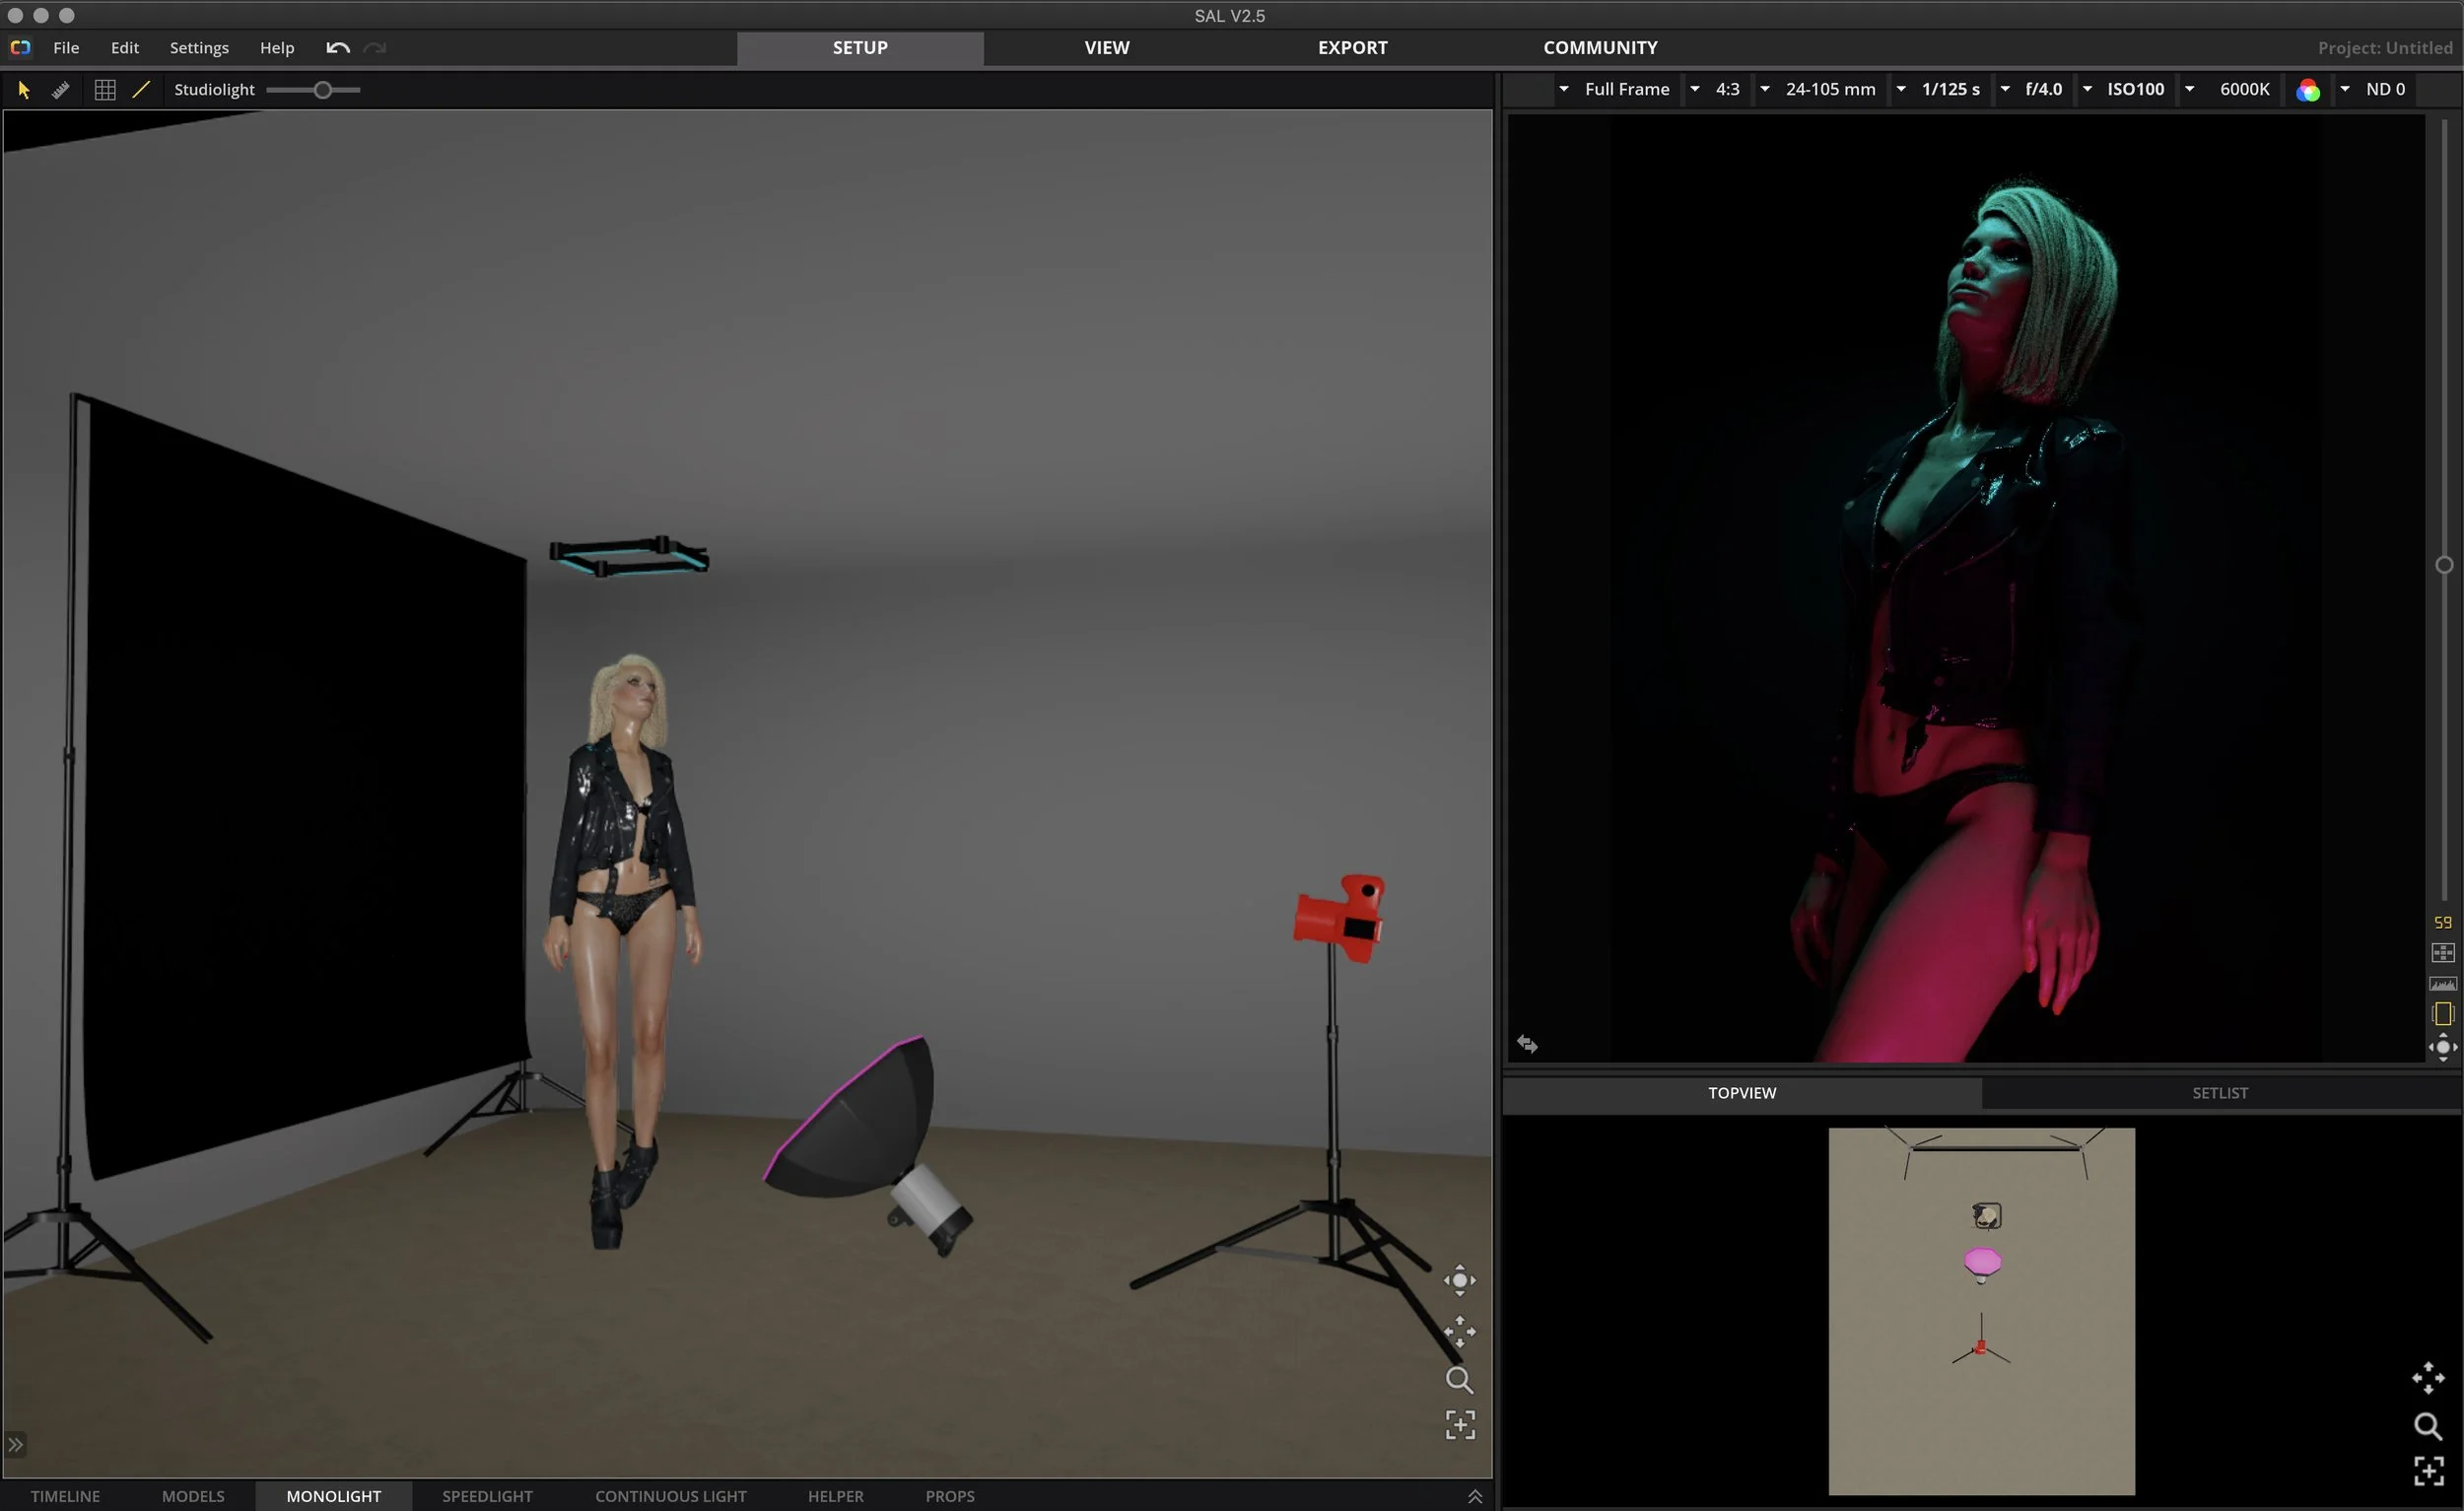Toggle the grid overlay in studio view

[x=105, y=90]
